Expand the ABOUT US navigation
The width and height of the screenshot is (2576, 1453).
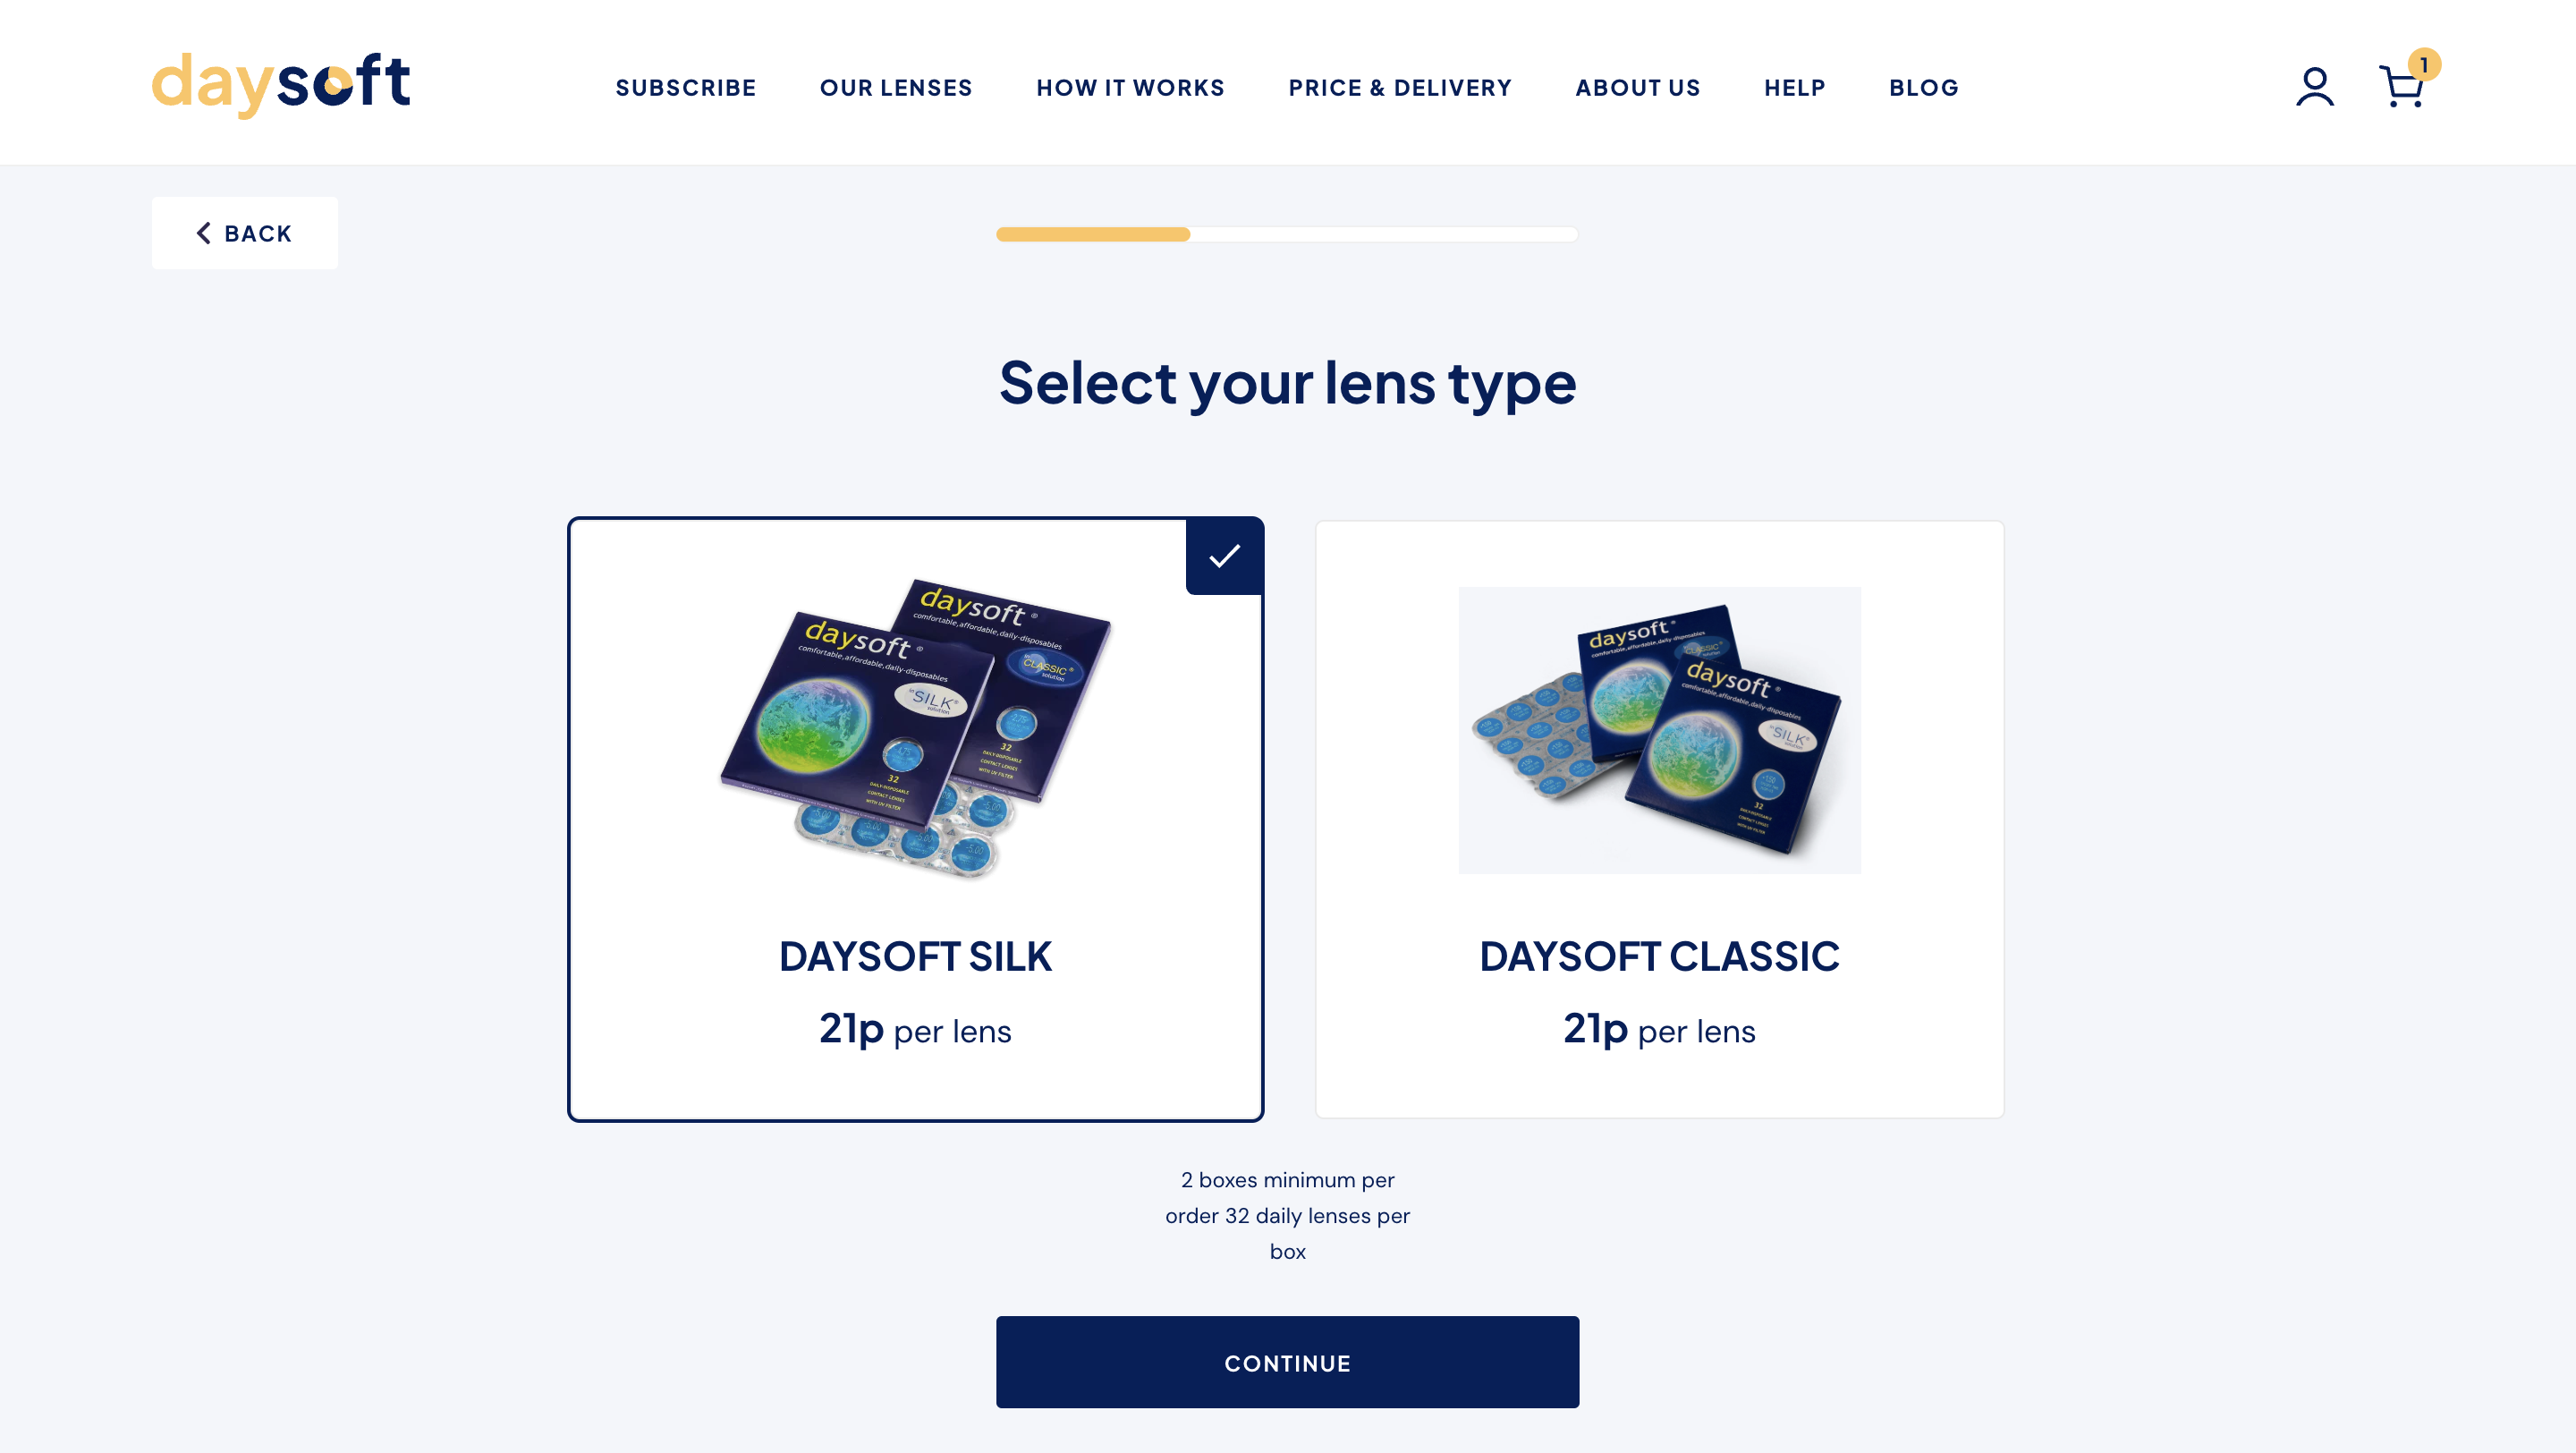click(1639, 87)
